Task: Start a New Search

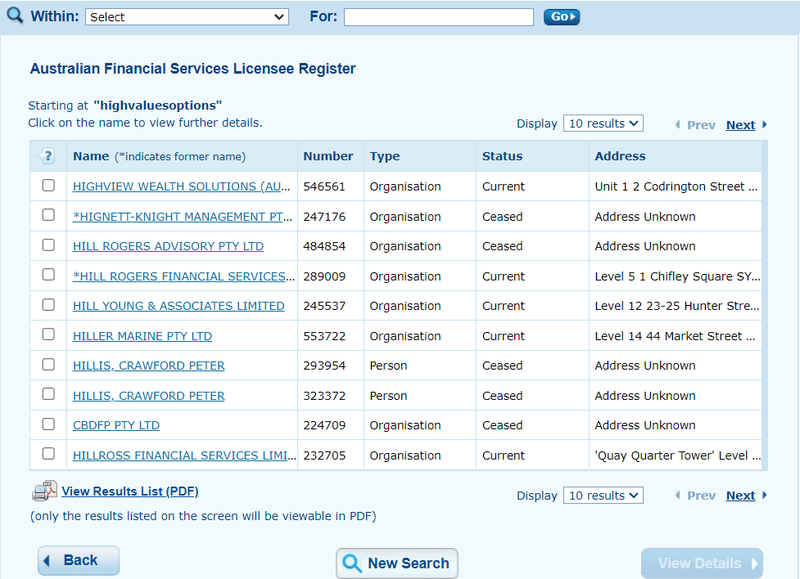Action: coord(397,563)
